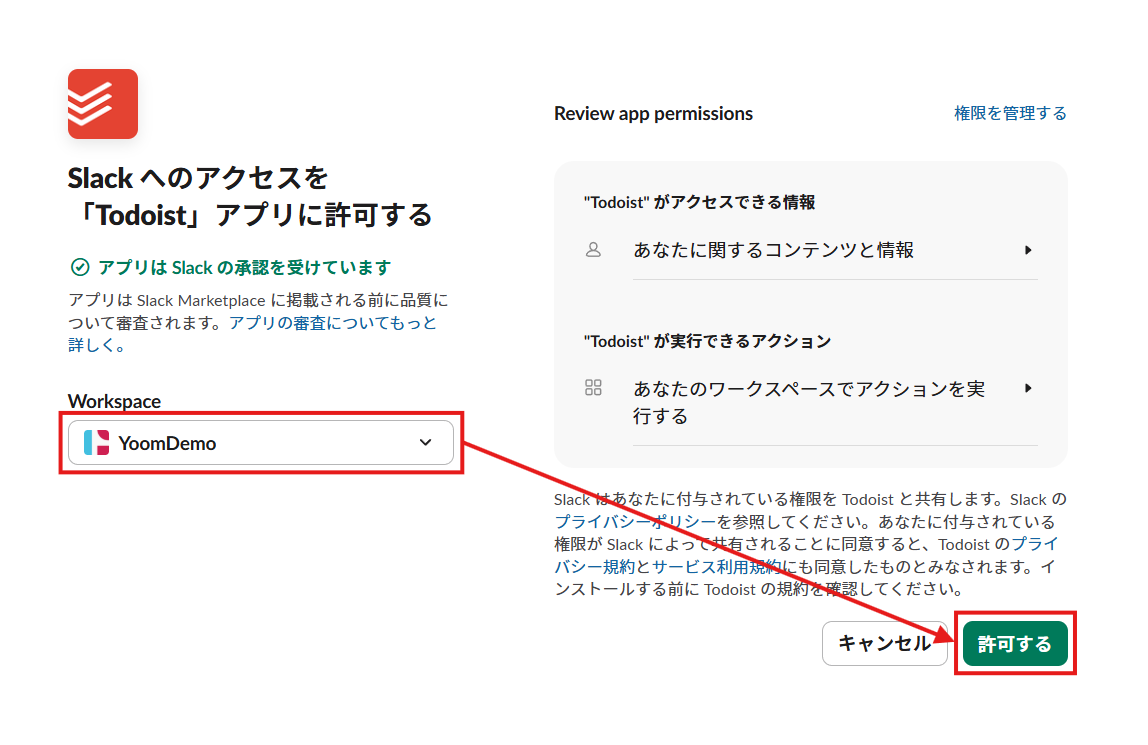The height and width of the screenshot is (745, 1148).
Task: Click the Workspace label text
Action: [114, 401]
